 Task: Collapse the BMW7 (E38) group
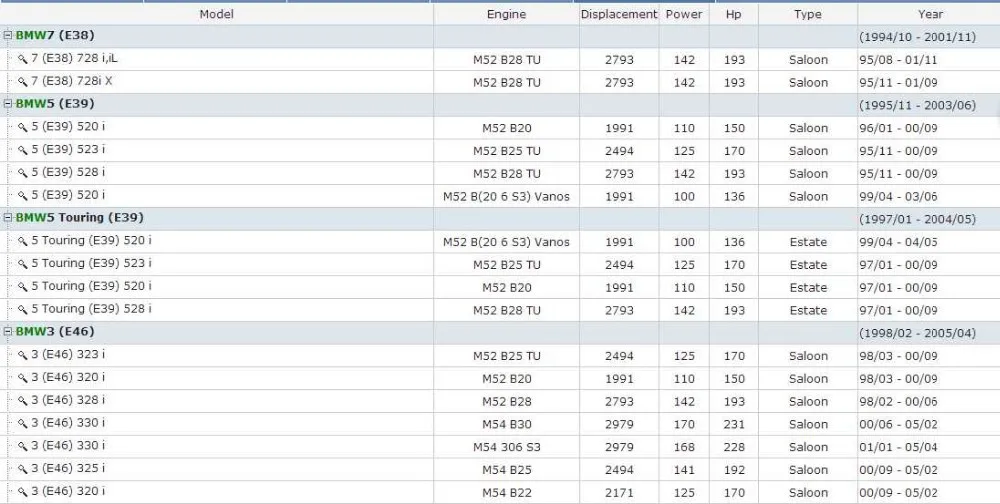[8, 36]
